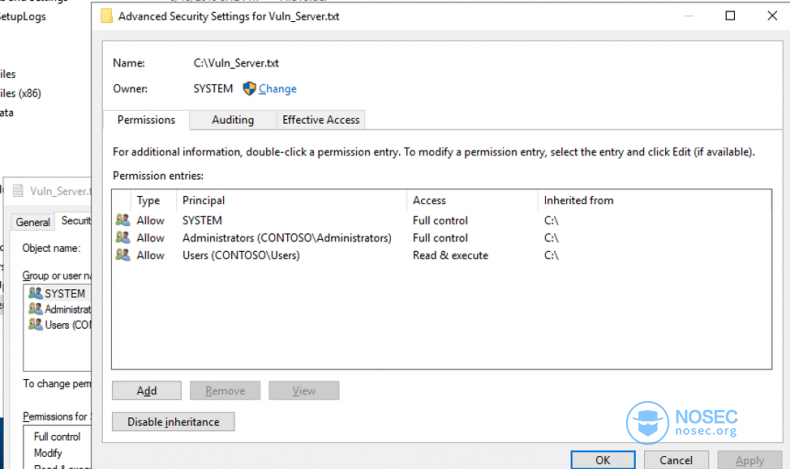
Task: Click the Change owner link
Action: pyautogui.click(x=278, y=89)
